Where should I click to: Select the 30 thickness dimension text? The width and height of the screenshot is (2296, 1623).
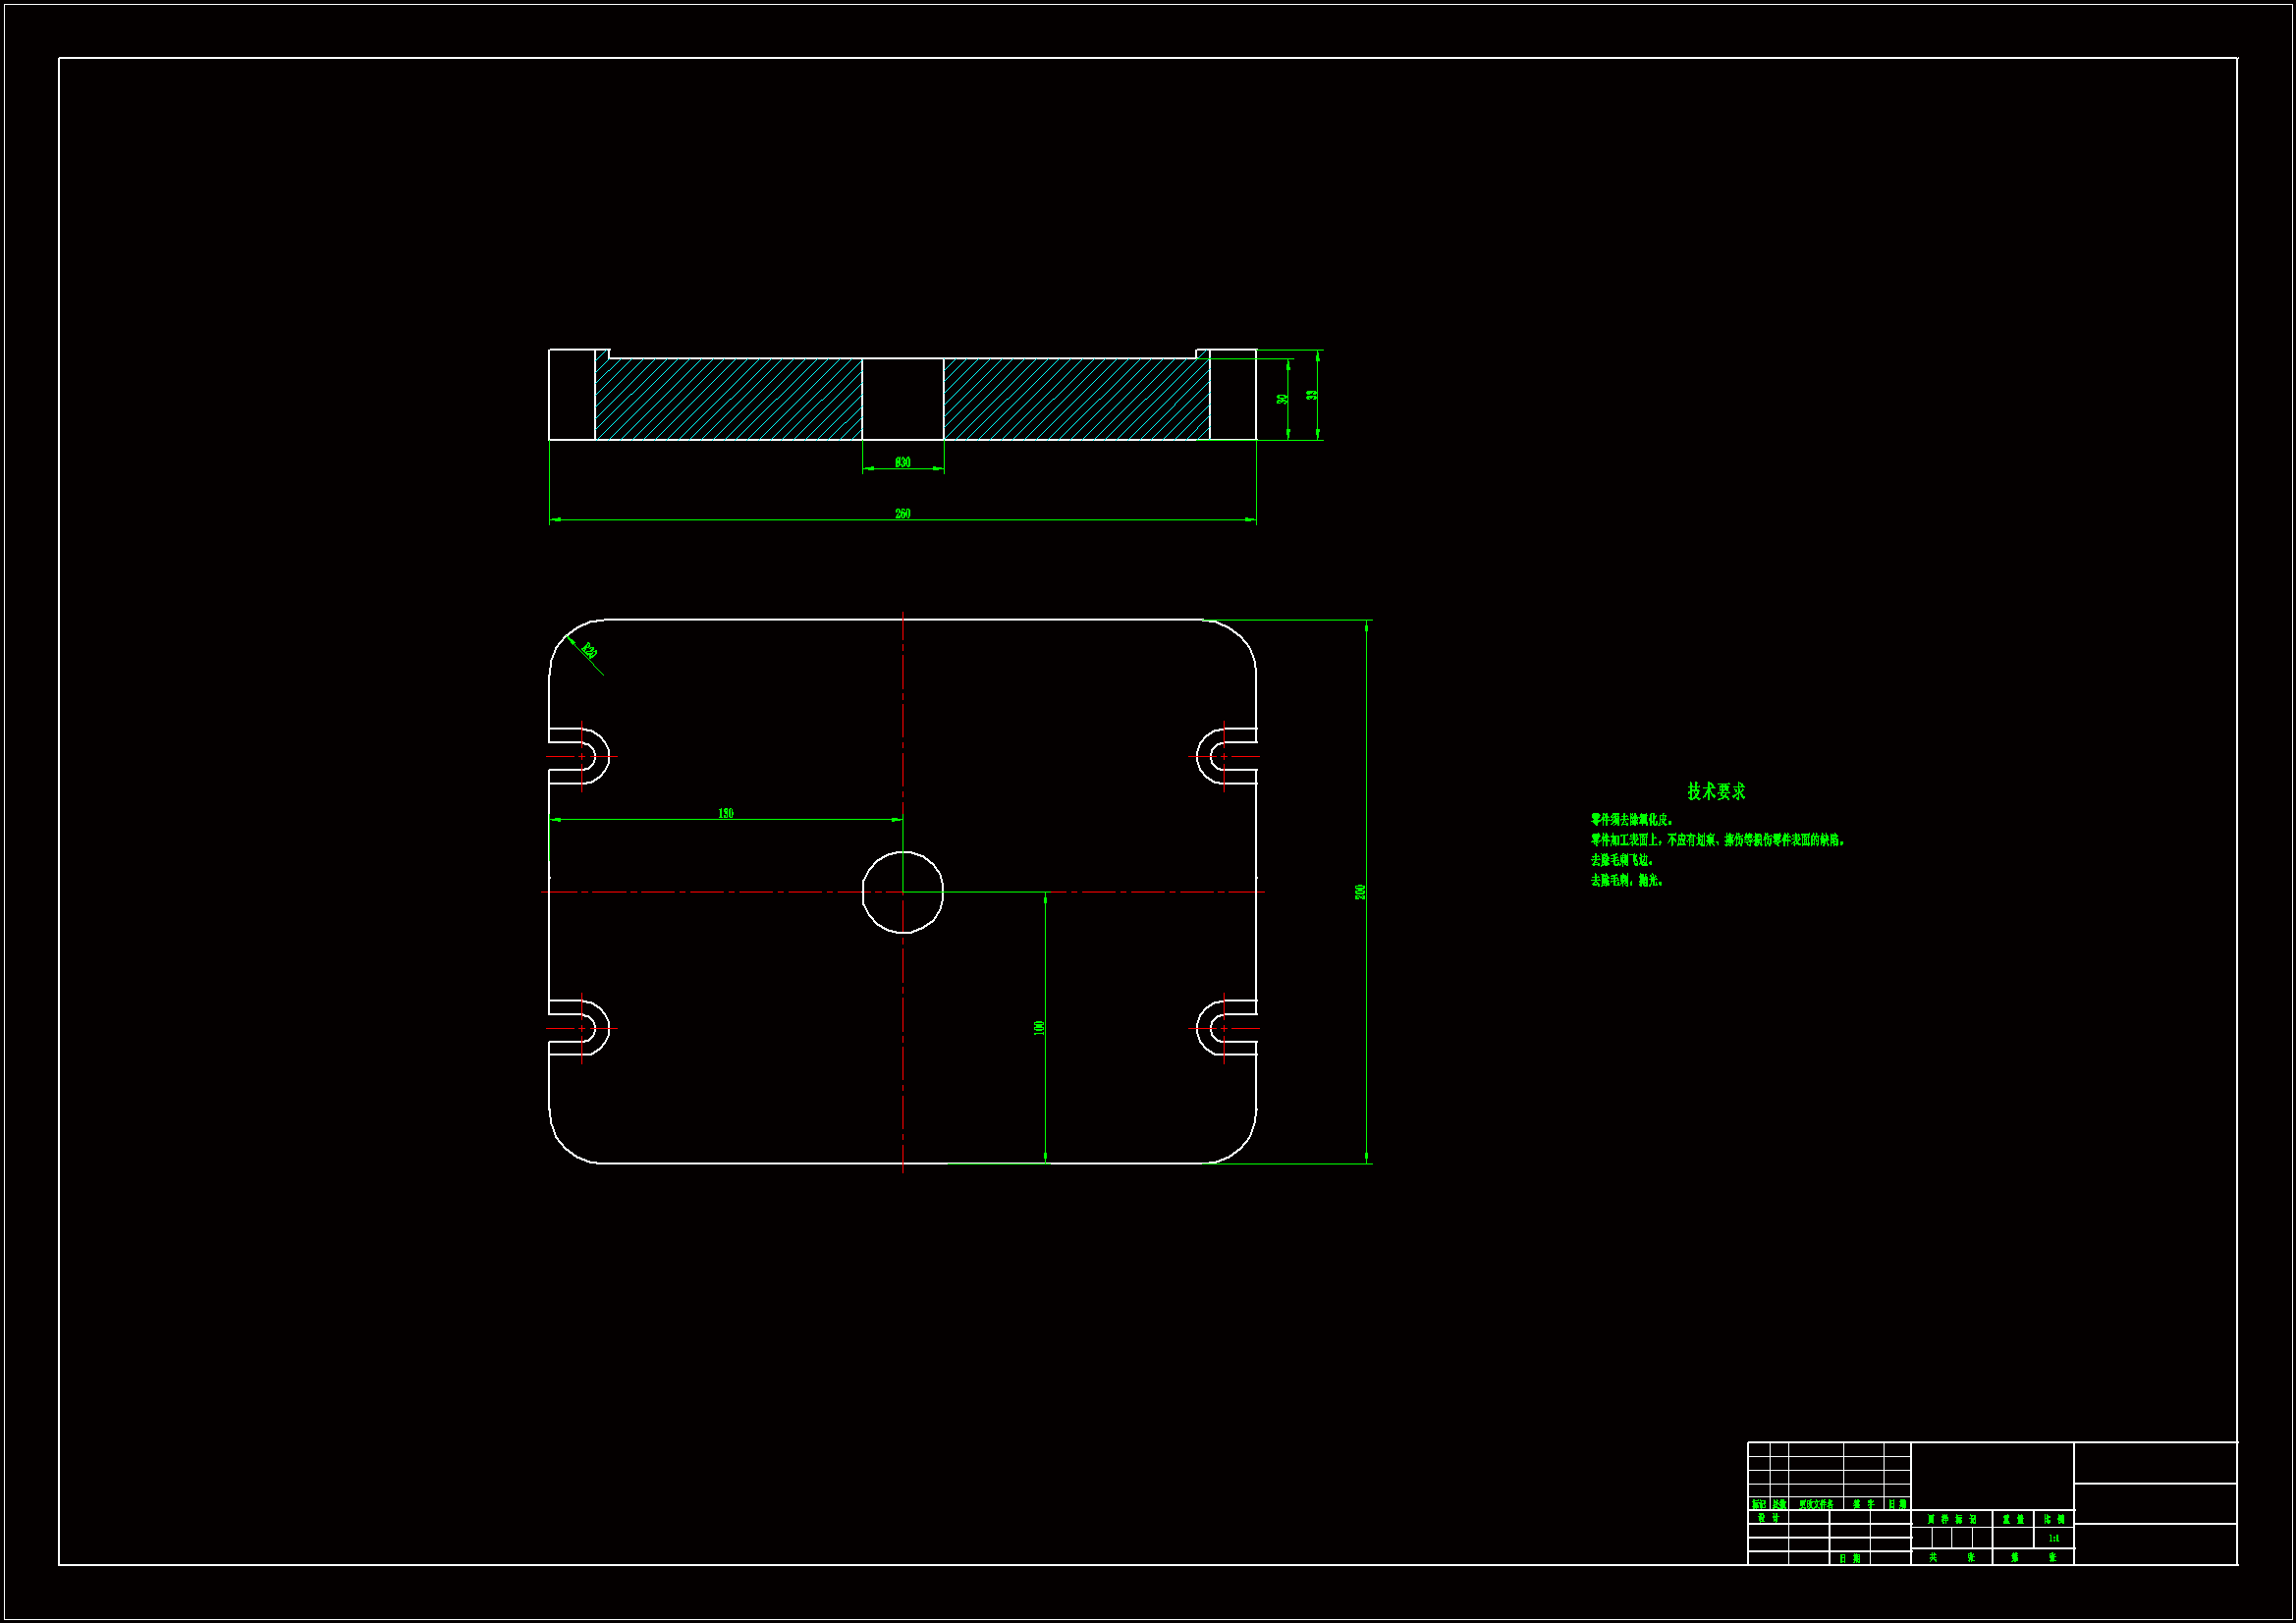(x=1282, y=399)
